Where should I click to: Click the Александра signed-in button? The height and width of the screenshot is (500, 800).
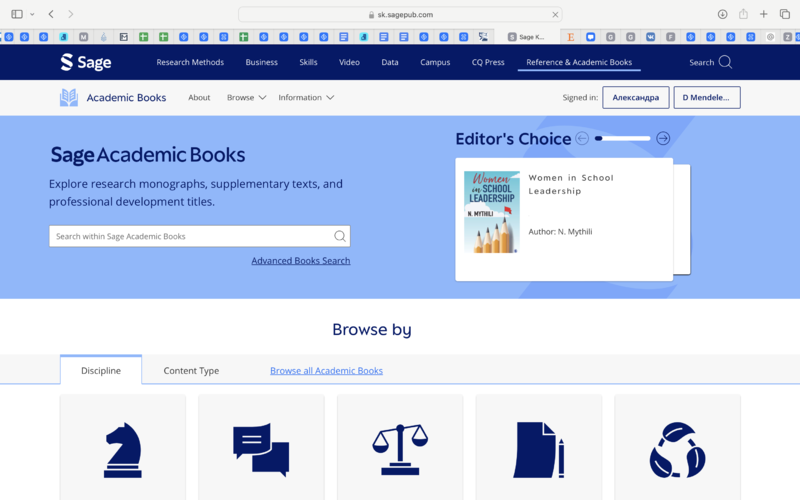[x=636, y=97]
